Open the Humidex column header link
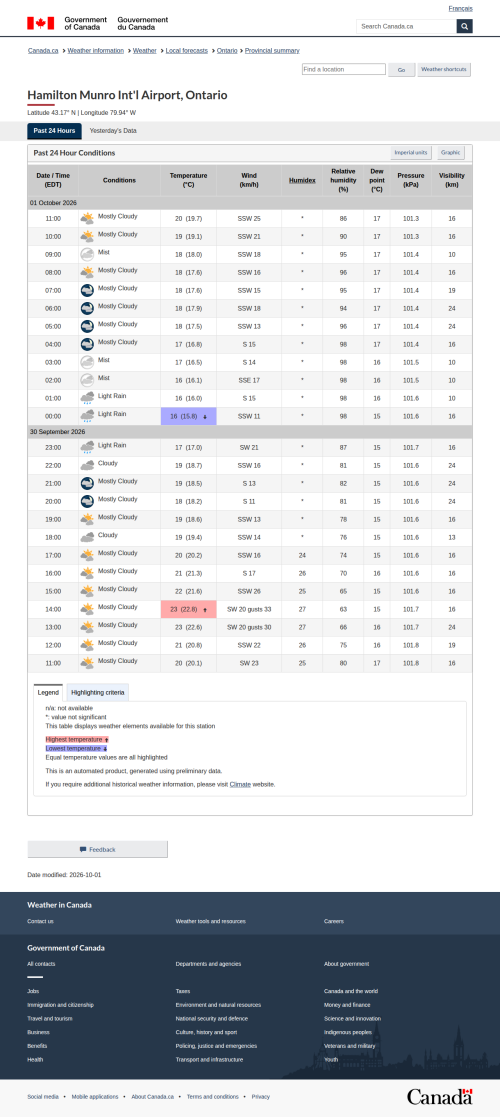This screenshot has width=500, height=1117. (x=302, y=180)
